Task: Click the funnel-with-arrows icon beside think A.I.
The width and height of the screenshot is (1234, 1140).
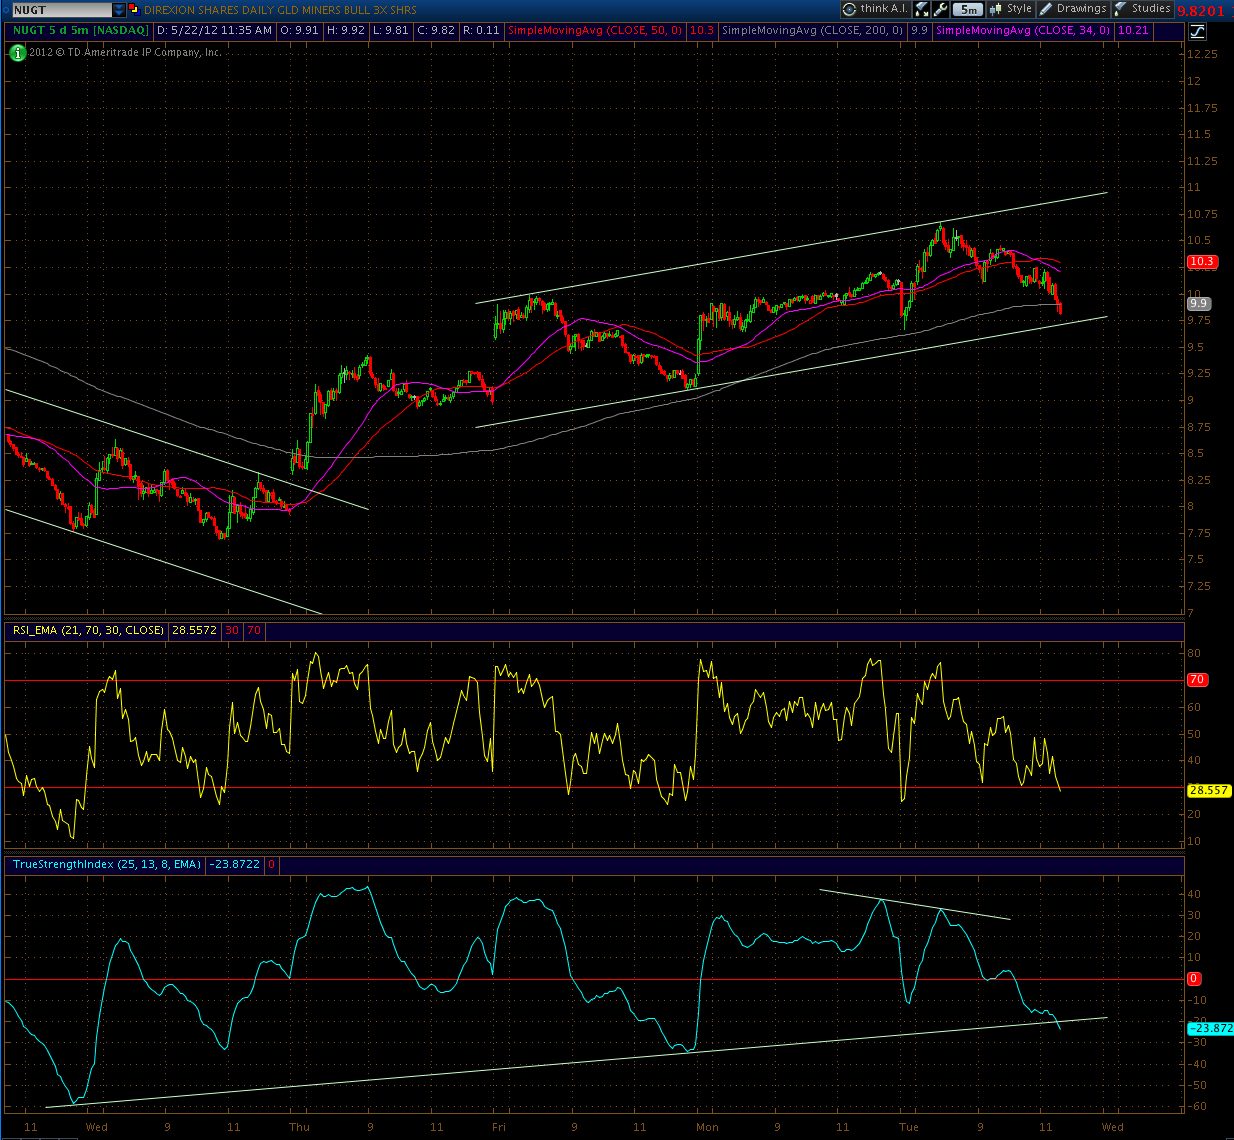Action: point(922,9)
